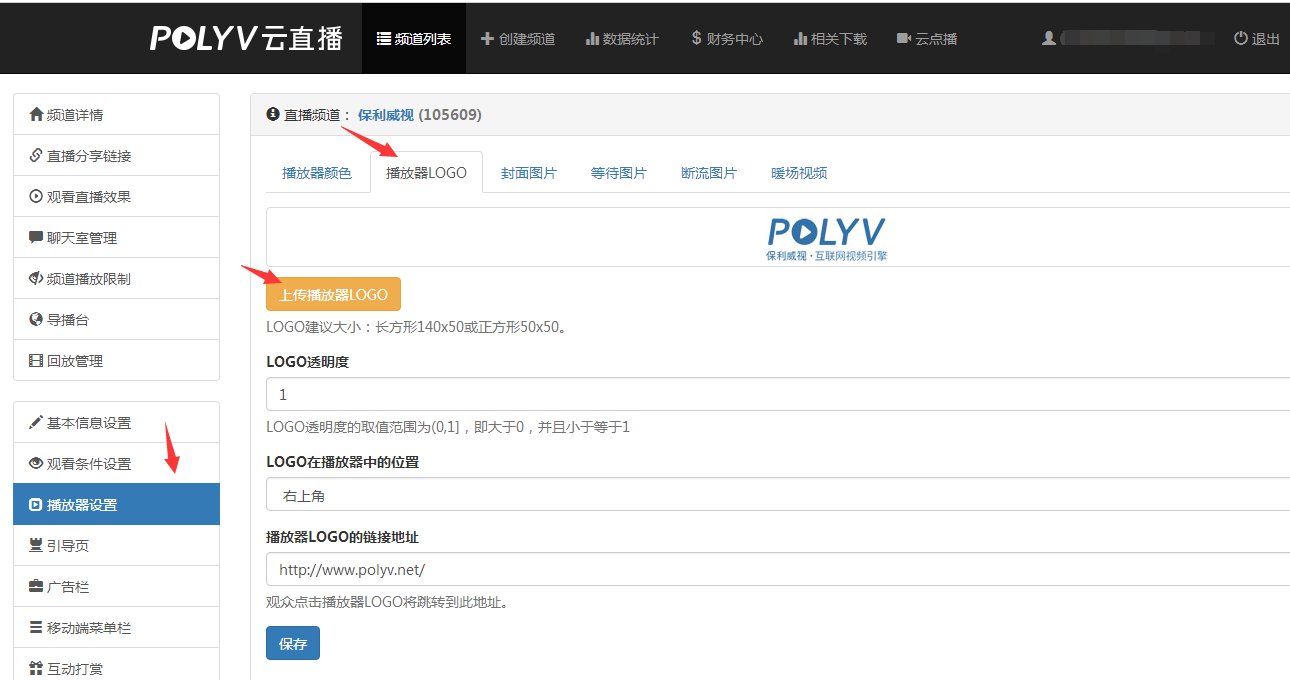
Task: Click the film icon for 回放管理
Action: point(36,361)
